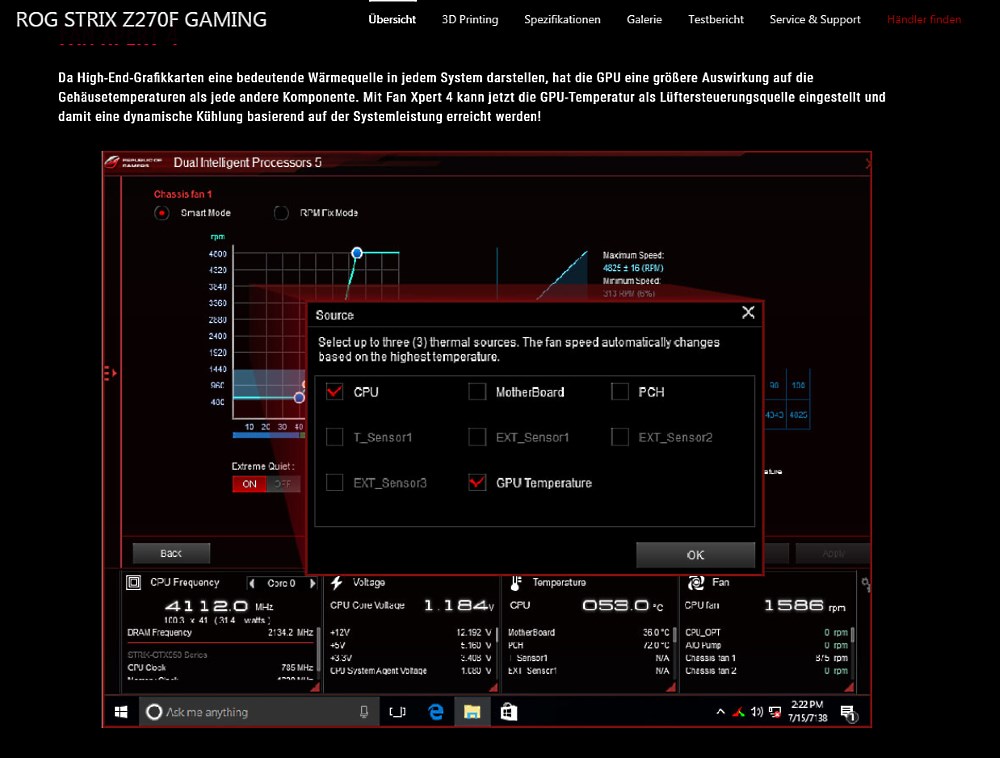Viewport: 1000px width, 758px height.
Task: Click the Temperature thermometer icon
Action: tap(516, 582)
